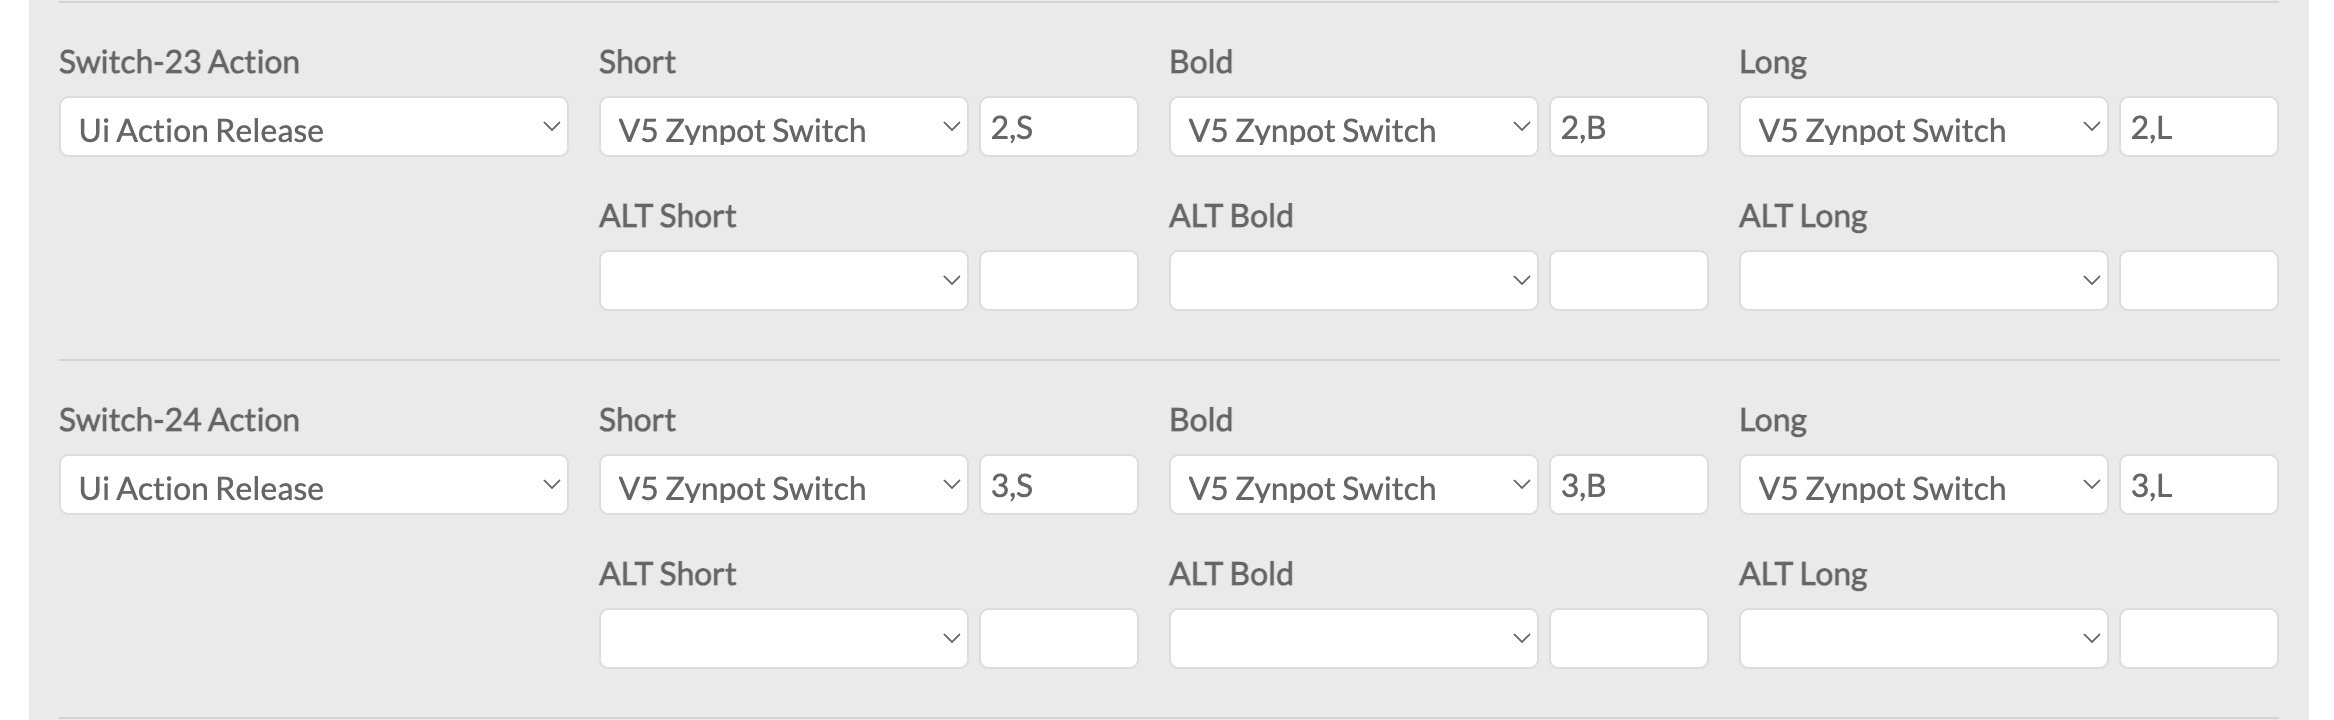This screenshot has width=2334, height=720.
Task: Click the Switch-23 Long parameter field "2,L"
Action: click(2198, 127)
